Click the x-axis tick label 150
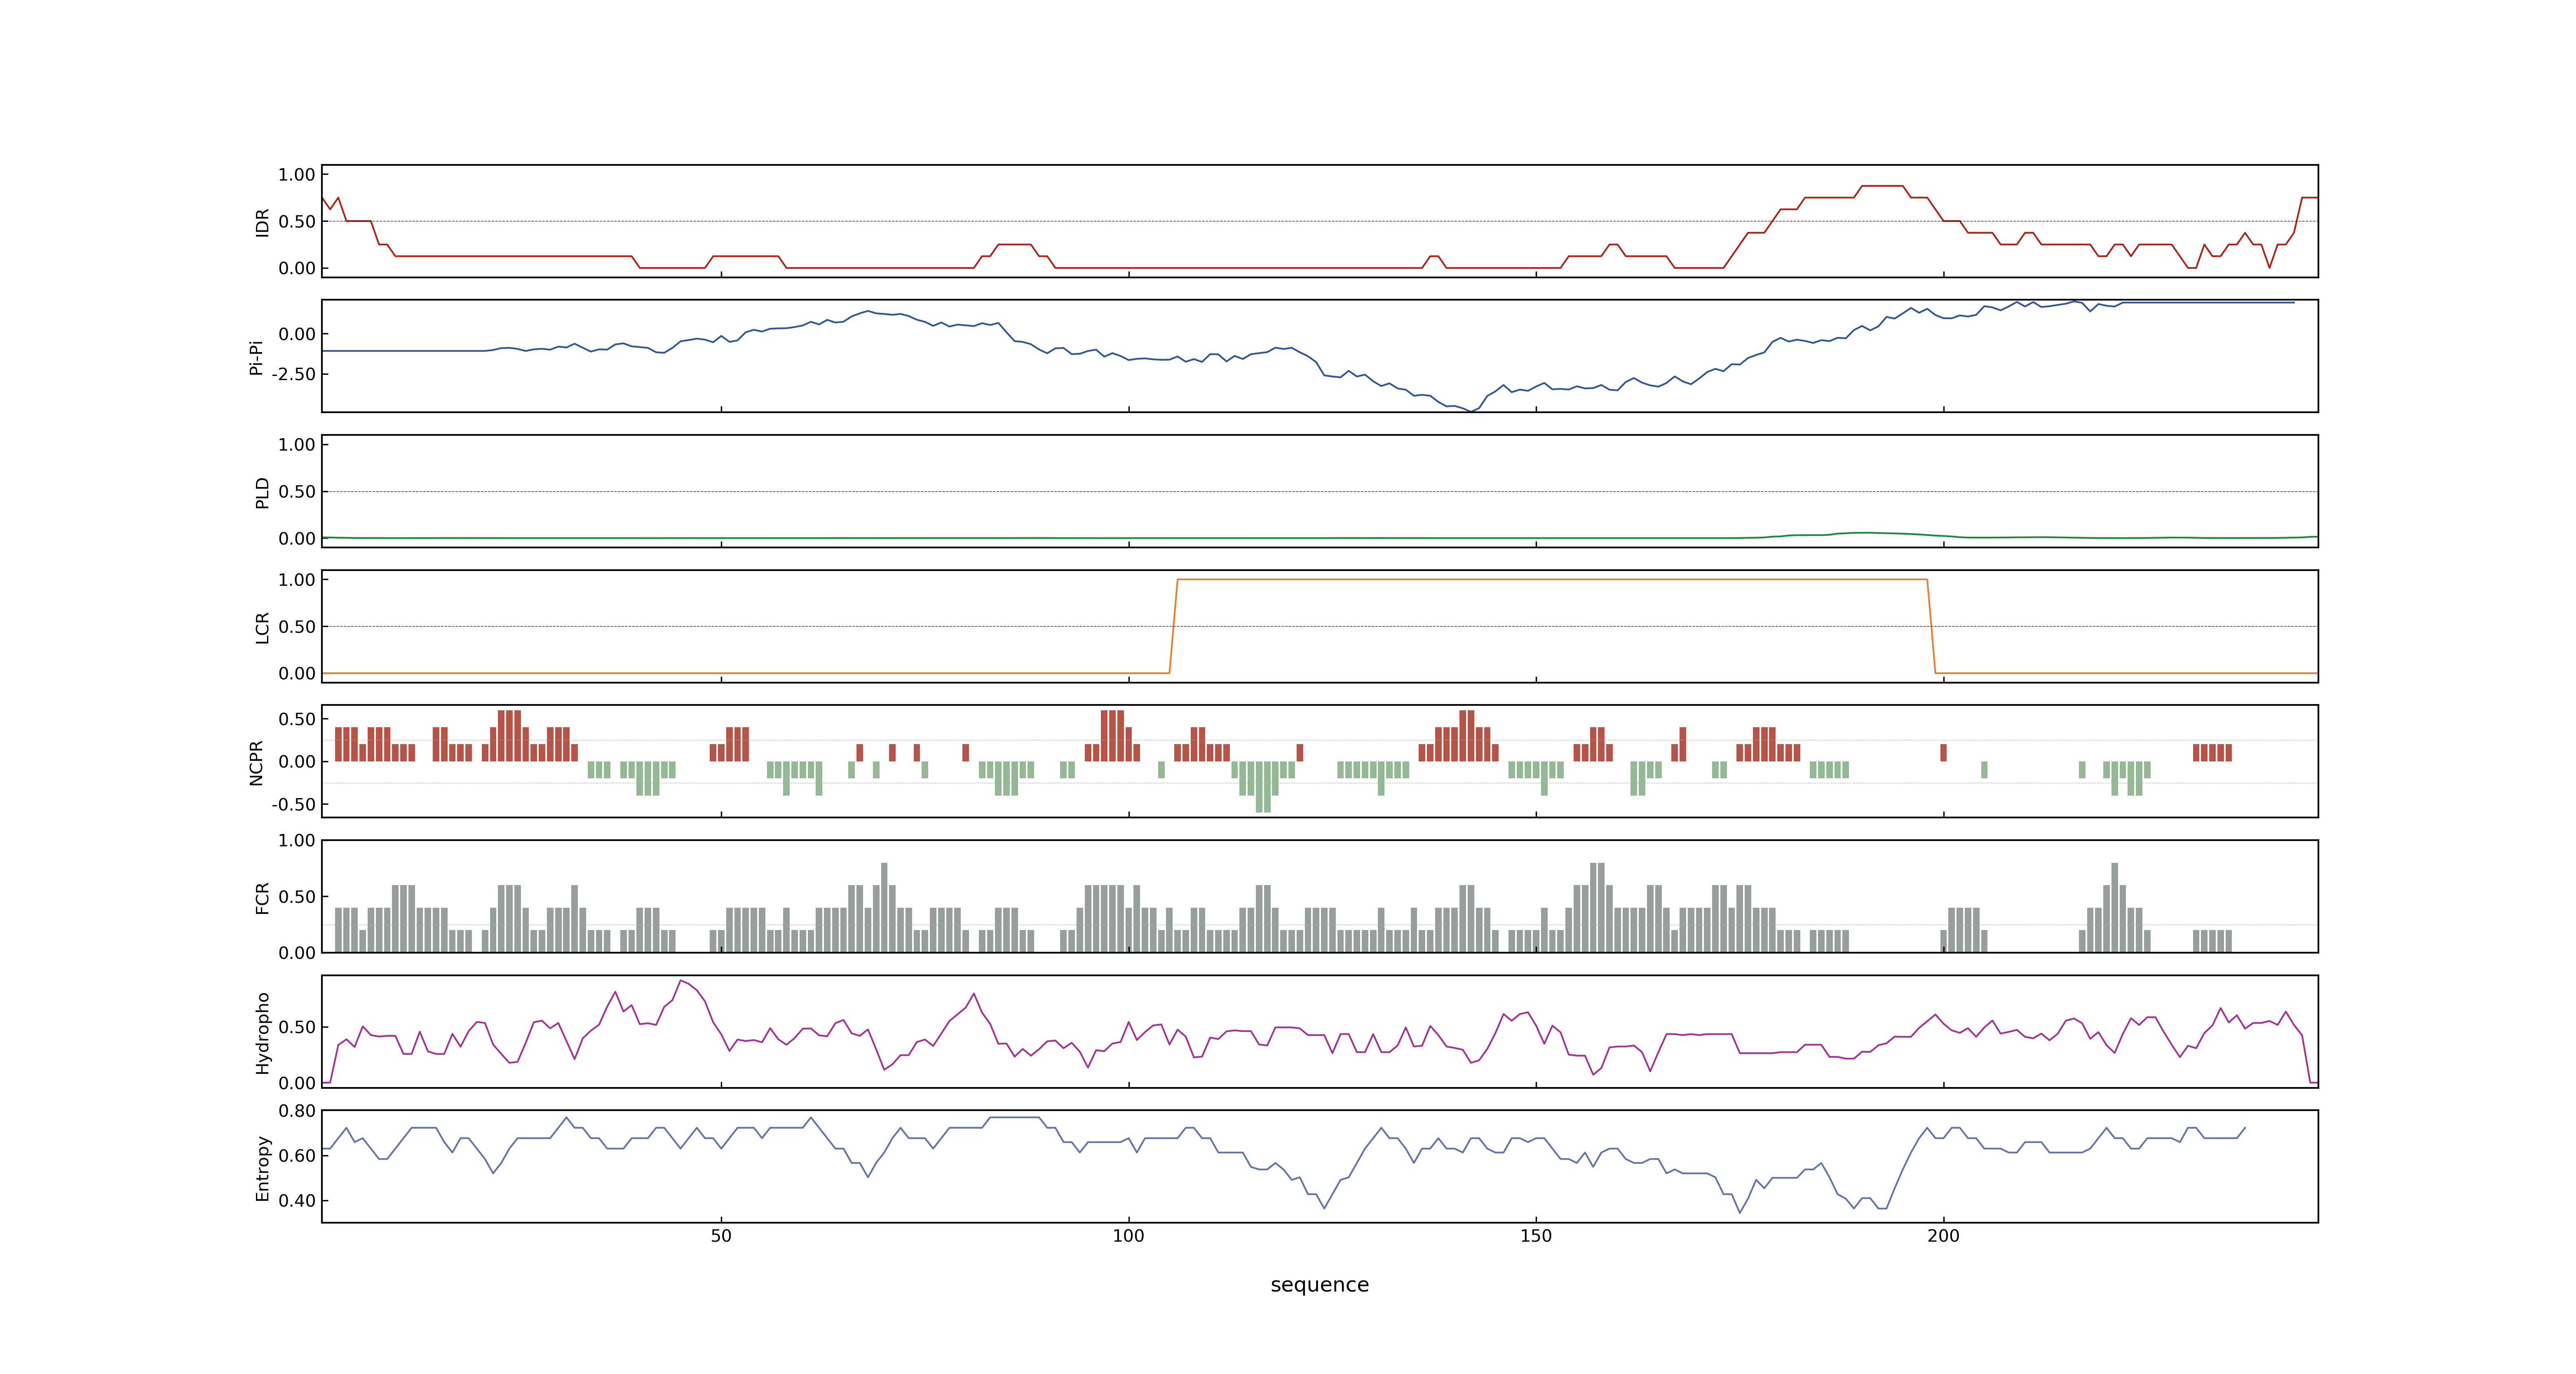 1536,1236
